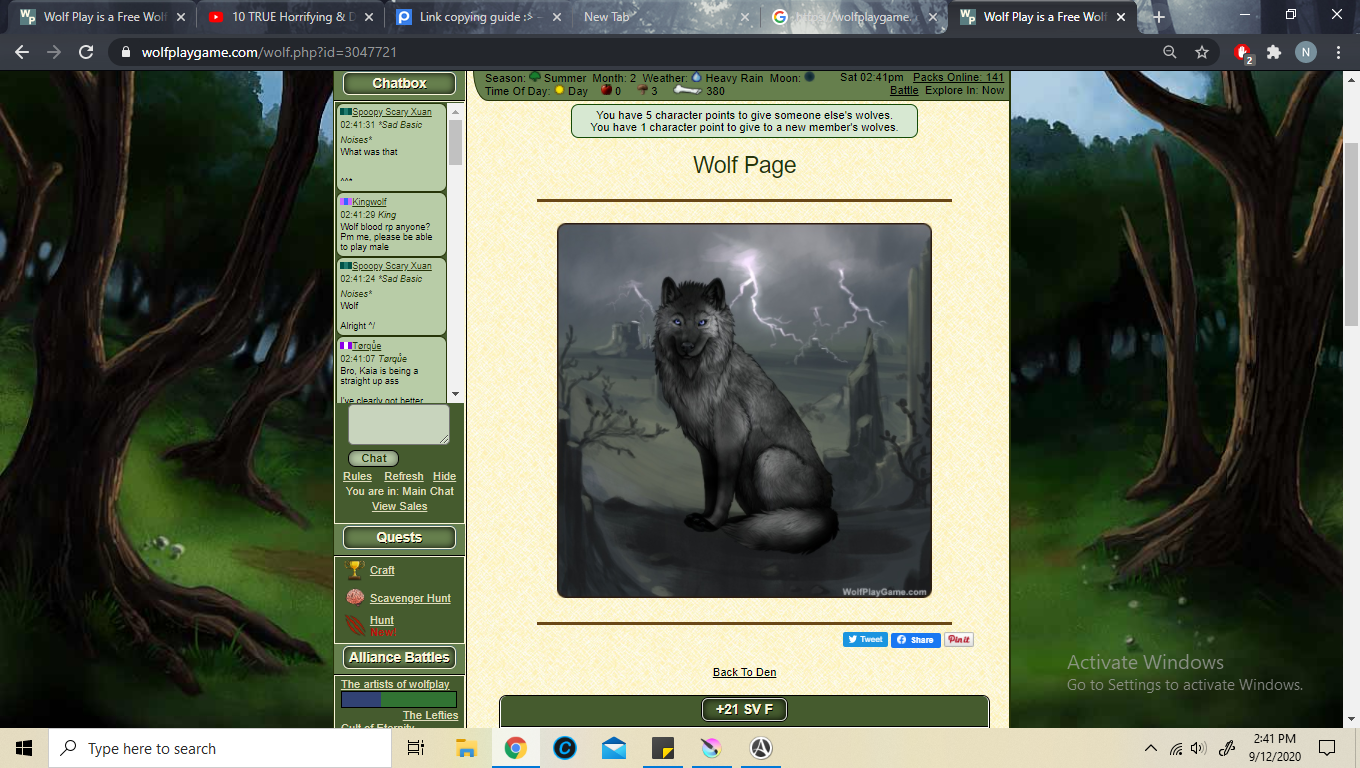Launch File Explorer from the taskbar

coord(466,748)
